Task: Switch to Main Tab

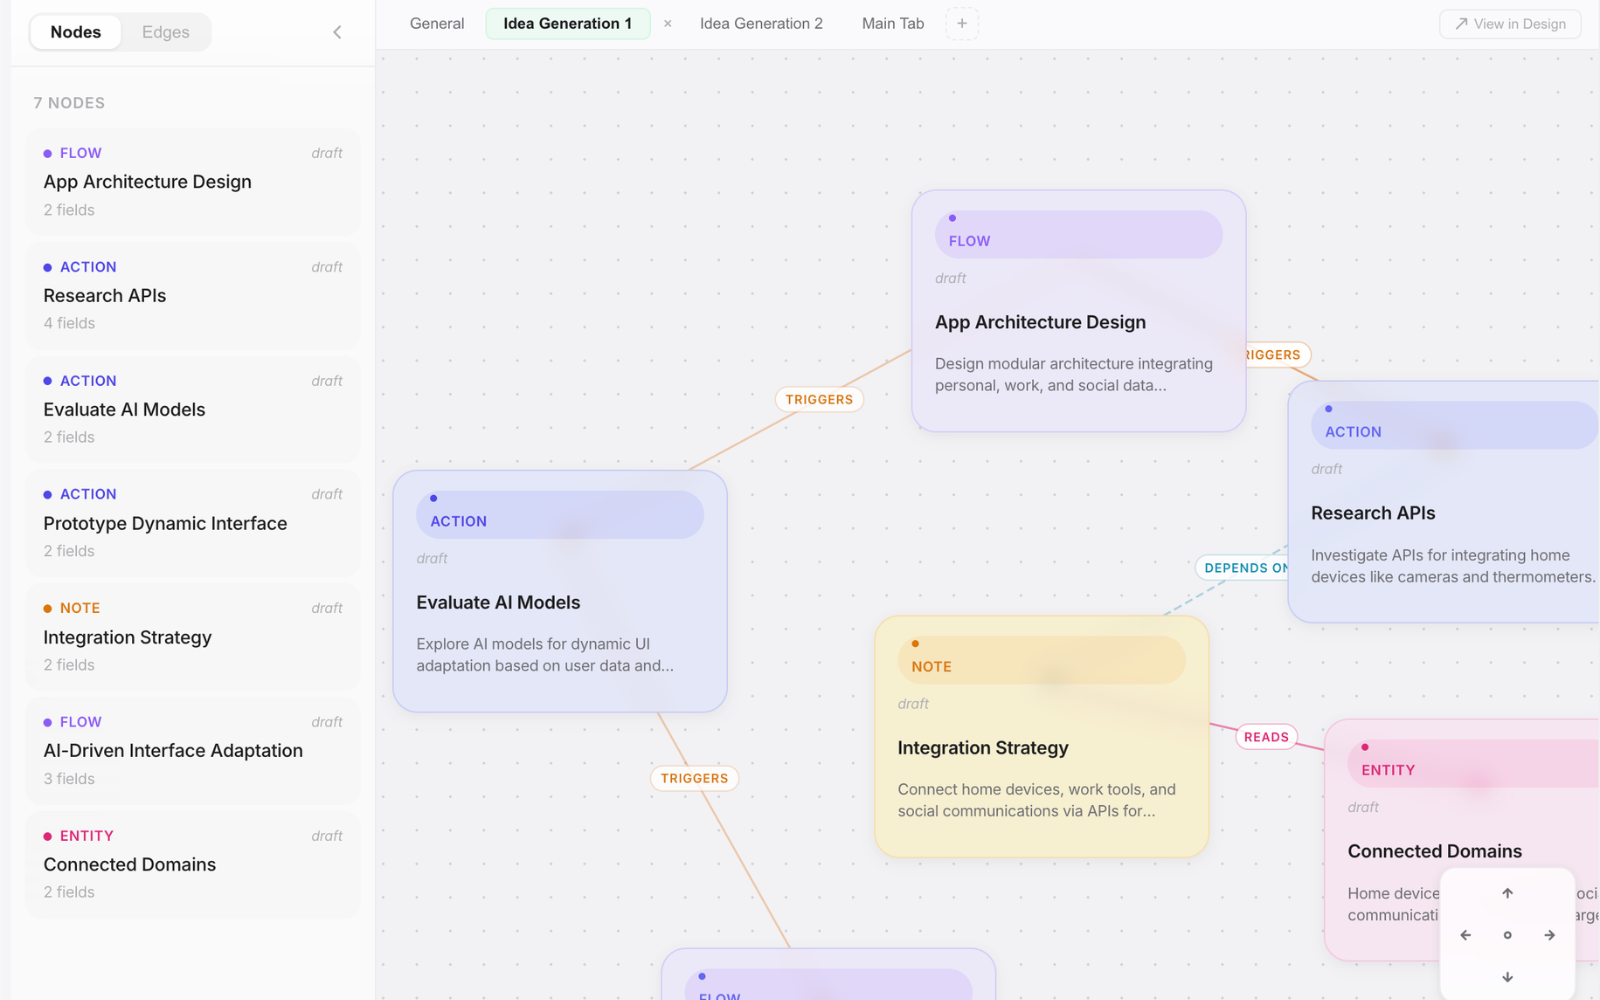Action: pyautogui.click(x=893, y=24)
